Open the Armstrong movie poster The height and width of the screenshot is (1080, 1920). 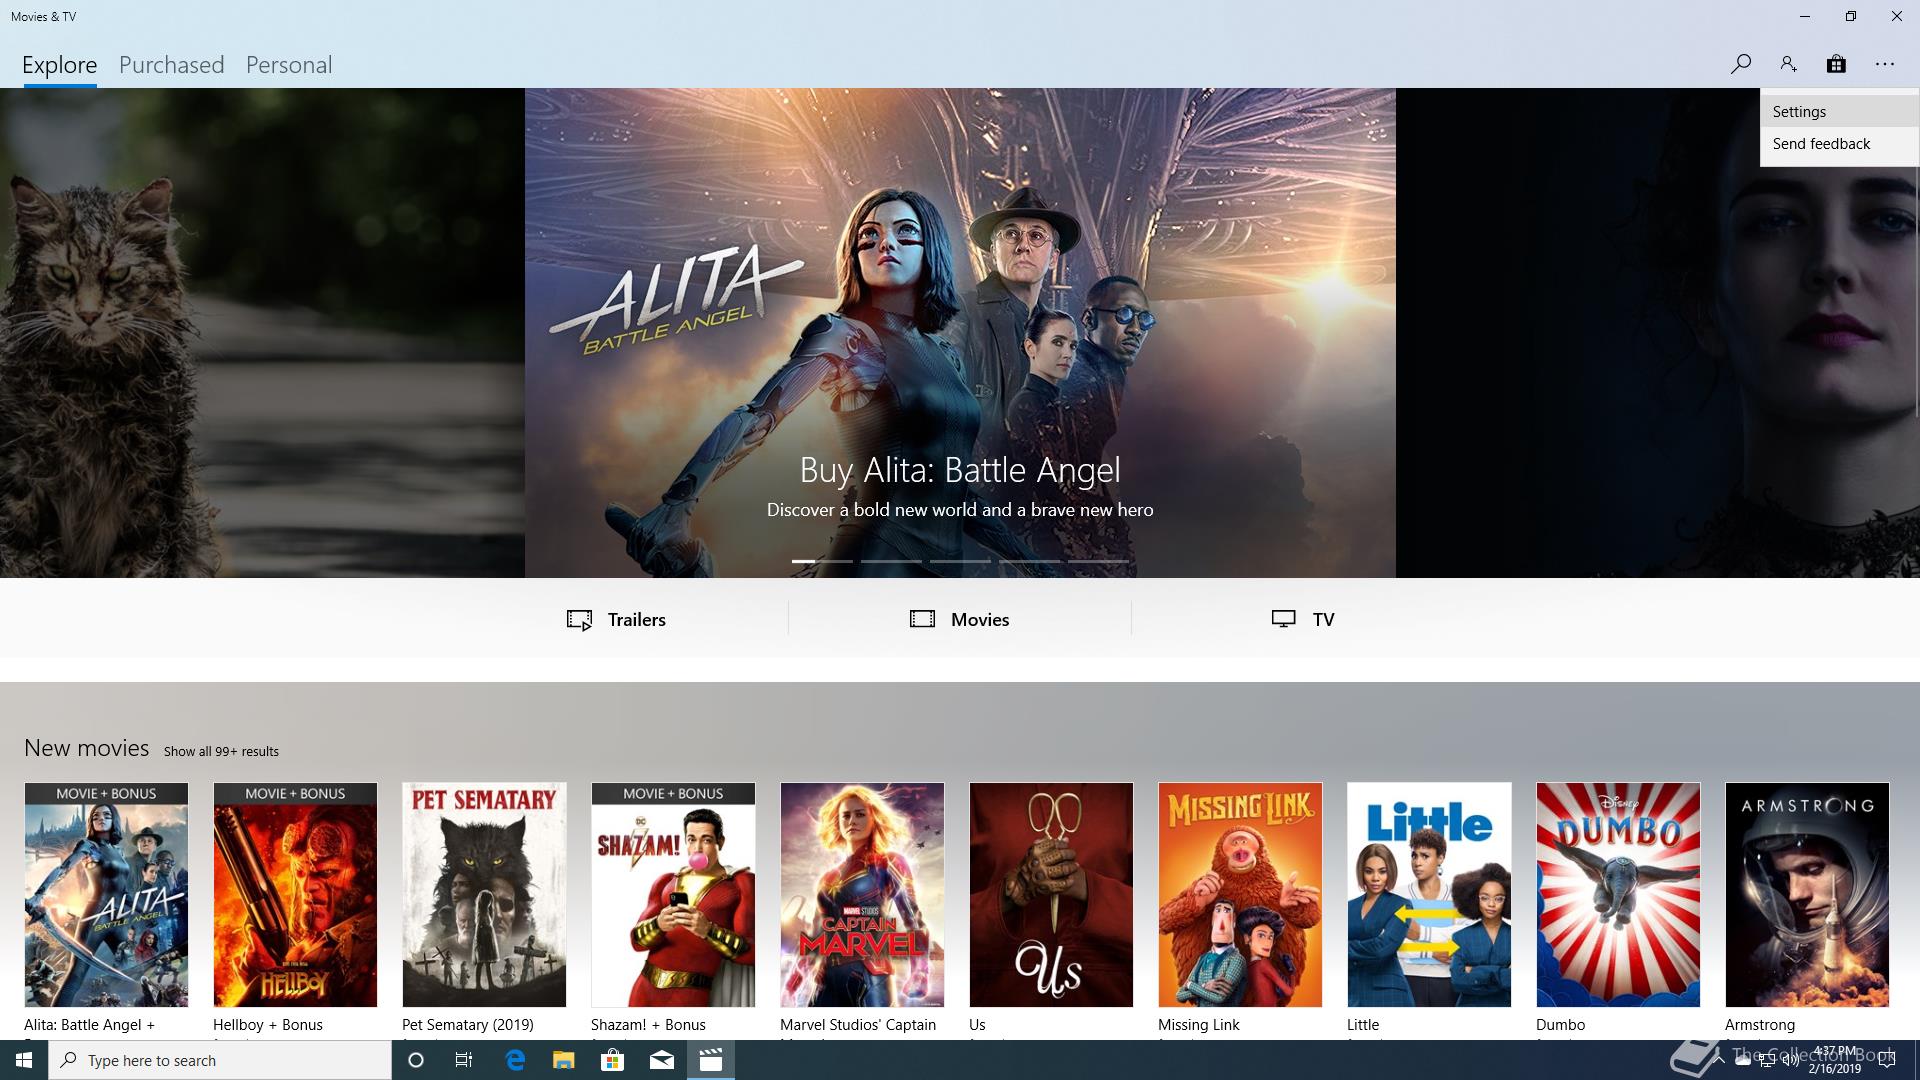coord(1807,895)
